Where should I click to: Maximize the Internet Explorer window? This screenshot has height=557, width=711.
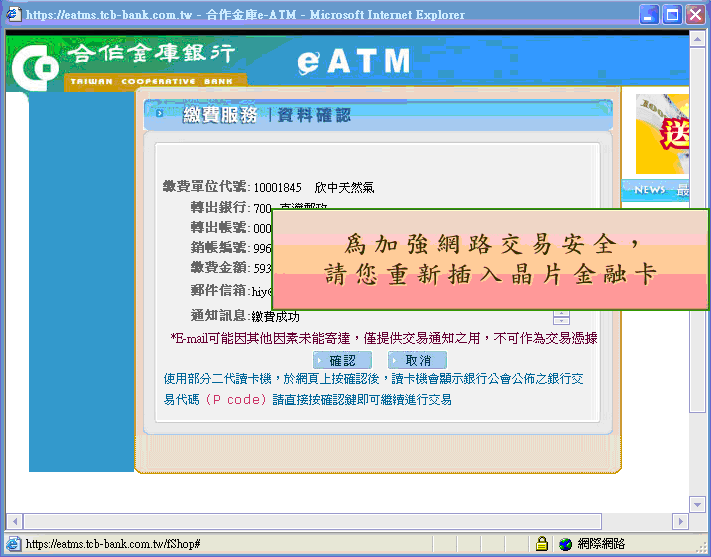[672, 15]
